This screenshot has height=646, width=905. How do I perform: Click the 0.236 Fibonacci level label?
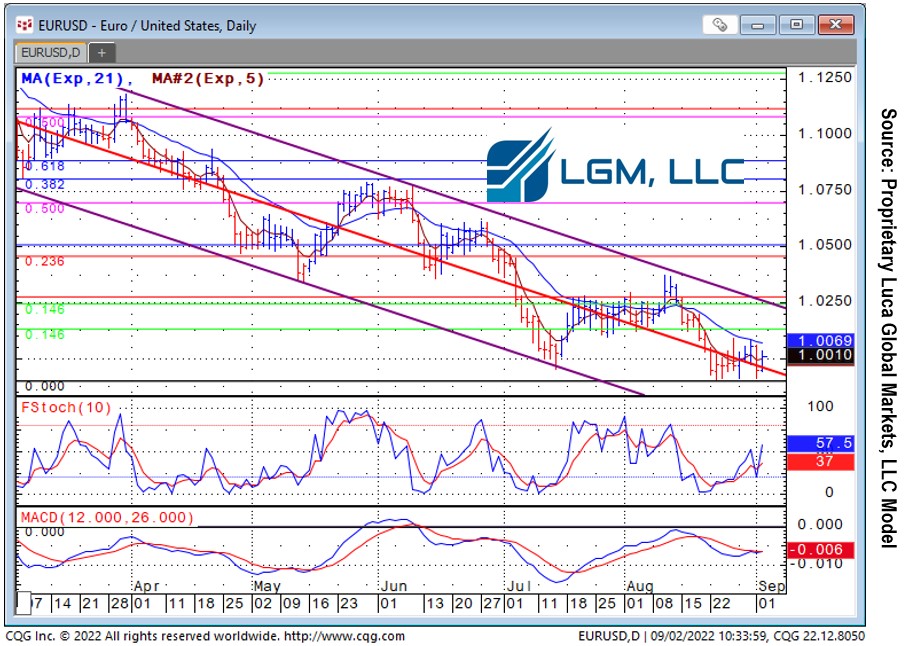[x=45, y=262]
